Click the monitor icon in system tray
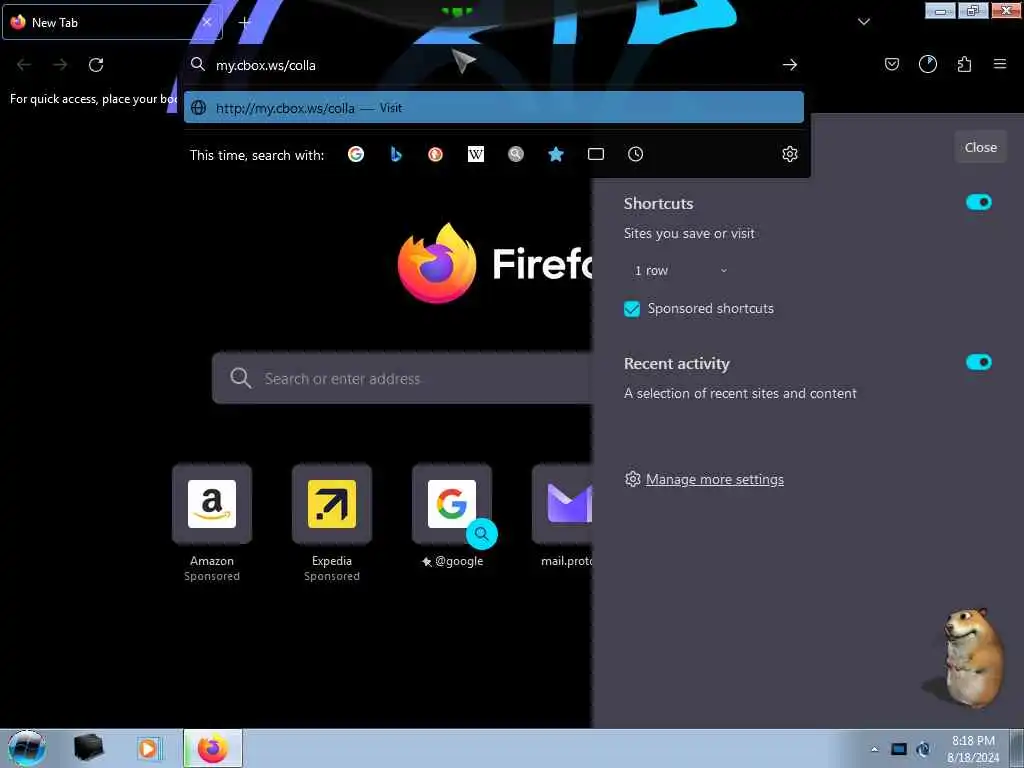The width and height of the screenshot is (1024, 768). coord(899,749)
